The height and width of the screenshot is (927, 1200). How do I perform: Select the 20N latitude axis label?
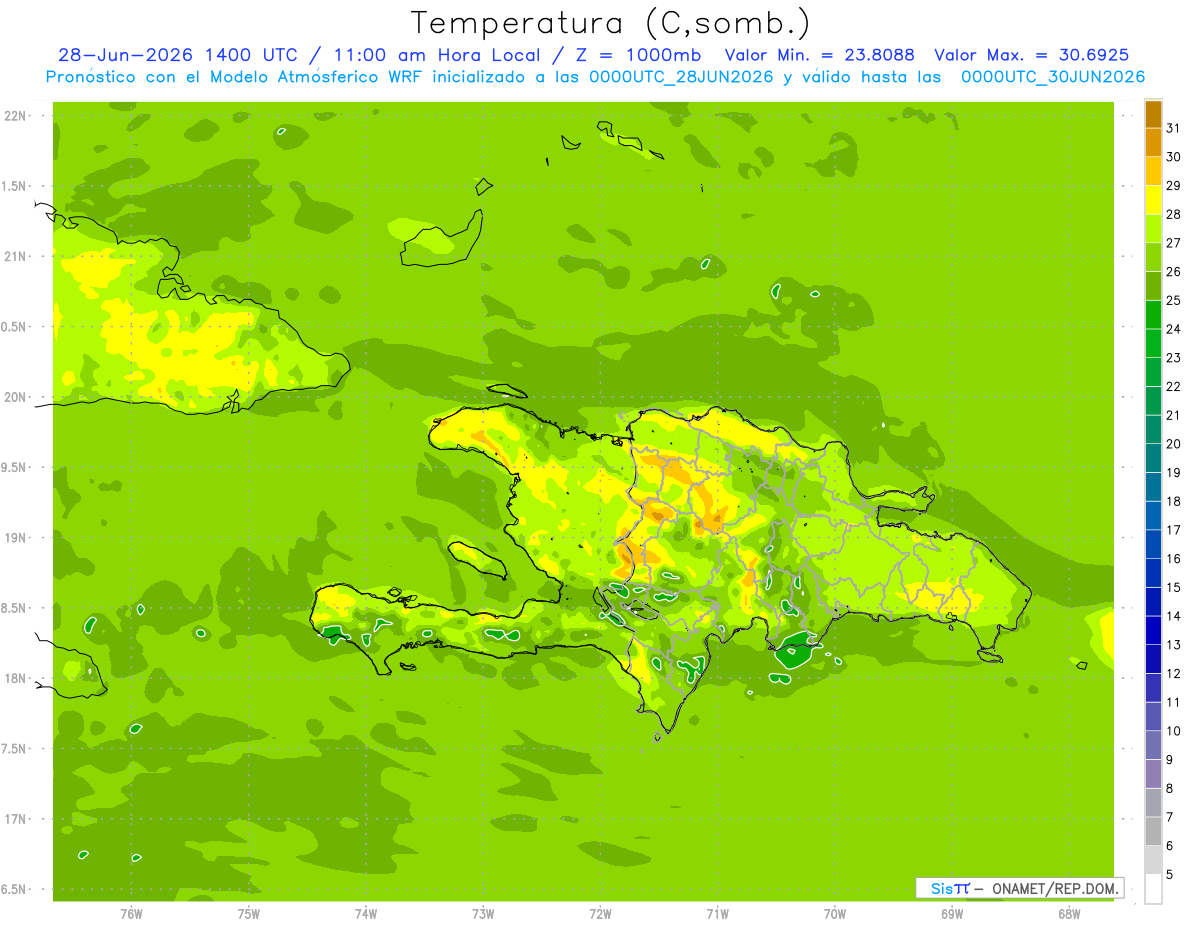(x=17, y=397)
